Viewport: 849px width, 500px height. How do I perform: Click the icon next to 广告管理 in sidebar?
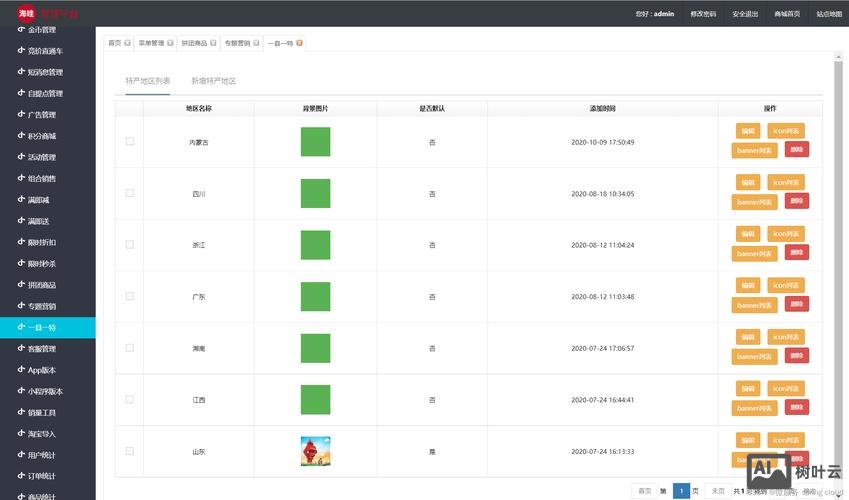click(x=20, y=114)
